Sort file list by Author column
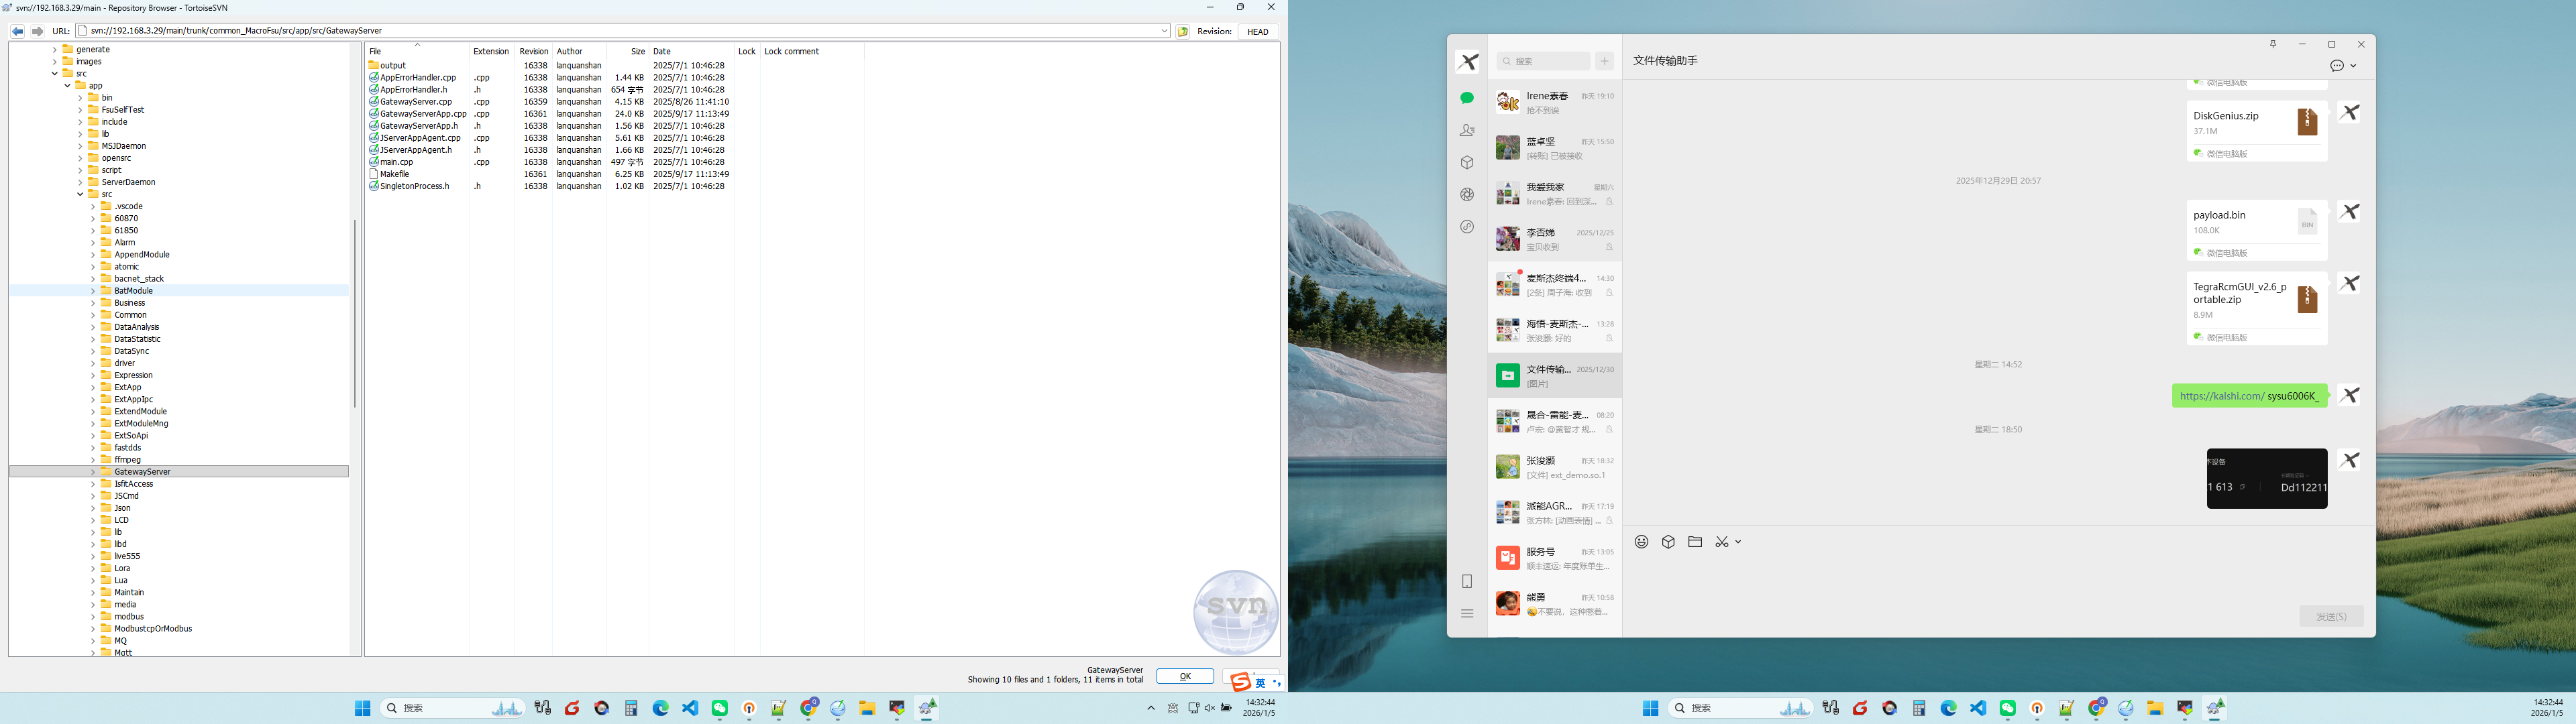Viewport: 2576px width, 724px height. click(570, 51)
